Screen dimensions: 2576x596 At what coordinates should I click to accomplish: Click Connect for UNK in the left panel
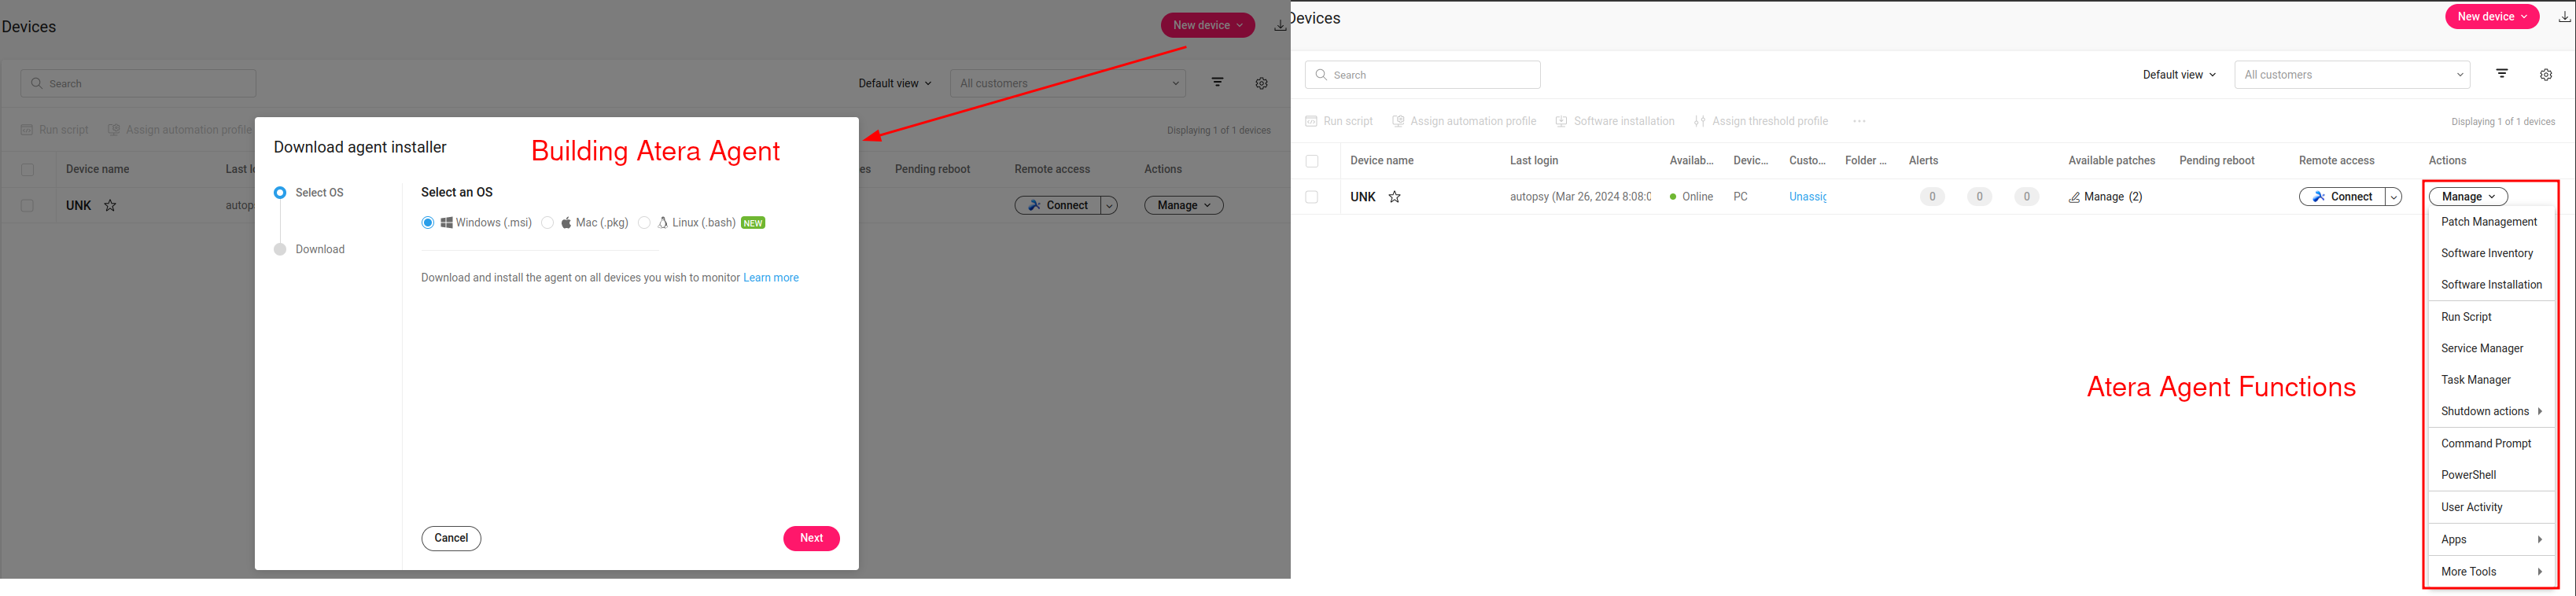[1058, 206]
